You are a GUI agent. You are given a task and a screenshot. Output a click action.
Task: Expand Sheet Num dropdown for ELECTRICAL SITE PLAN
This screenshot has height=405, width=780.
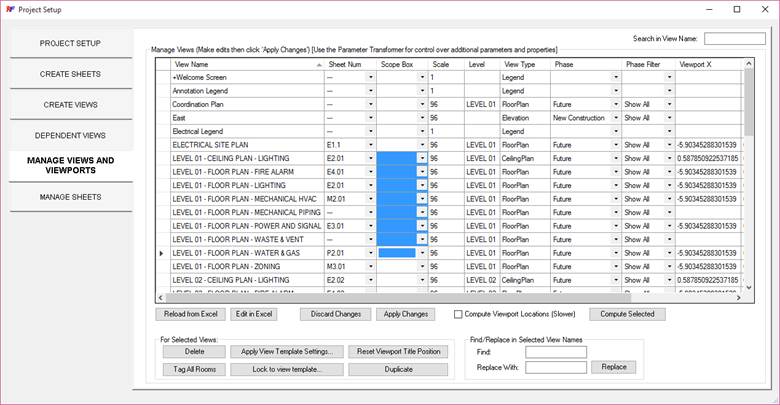click(x=370, y=145)
